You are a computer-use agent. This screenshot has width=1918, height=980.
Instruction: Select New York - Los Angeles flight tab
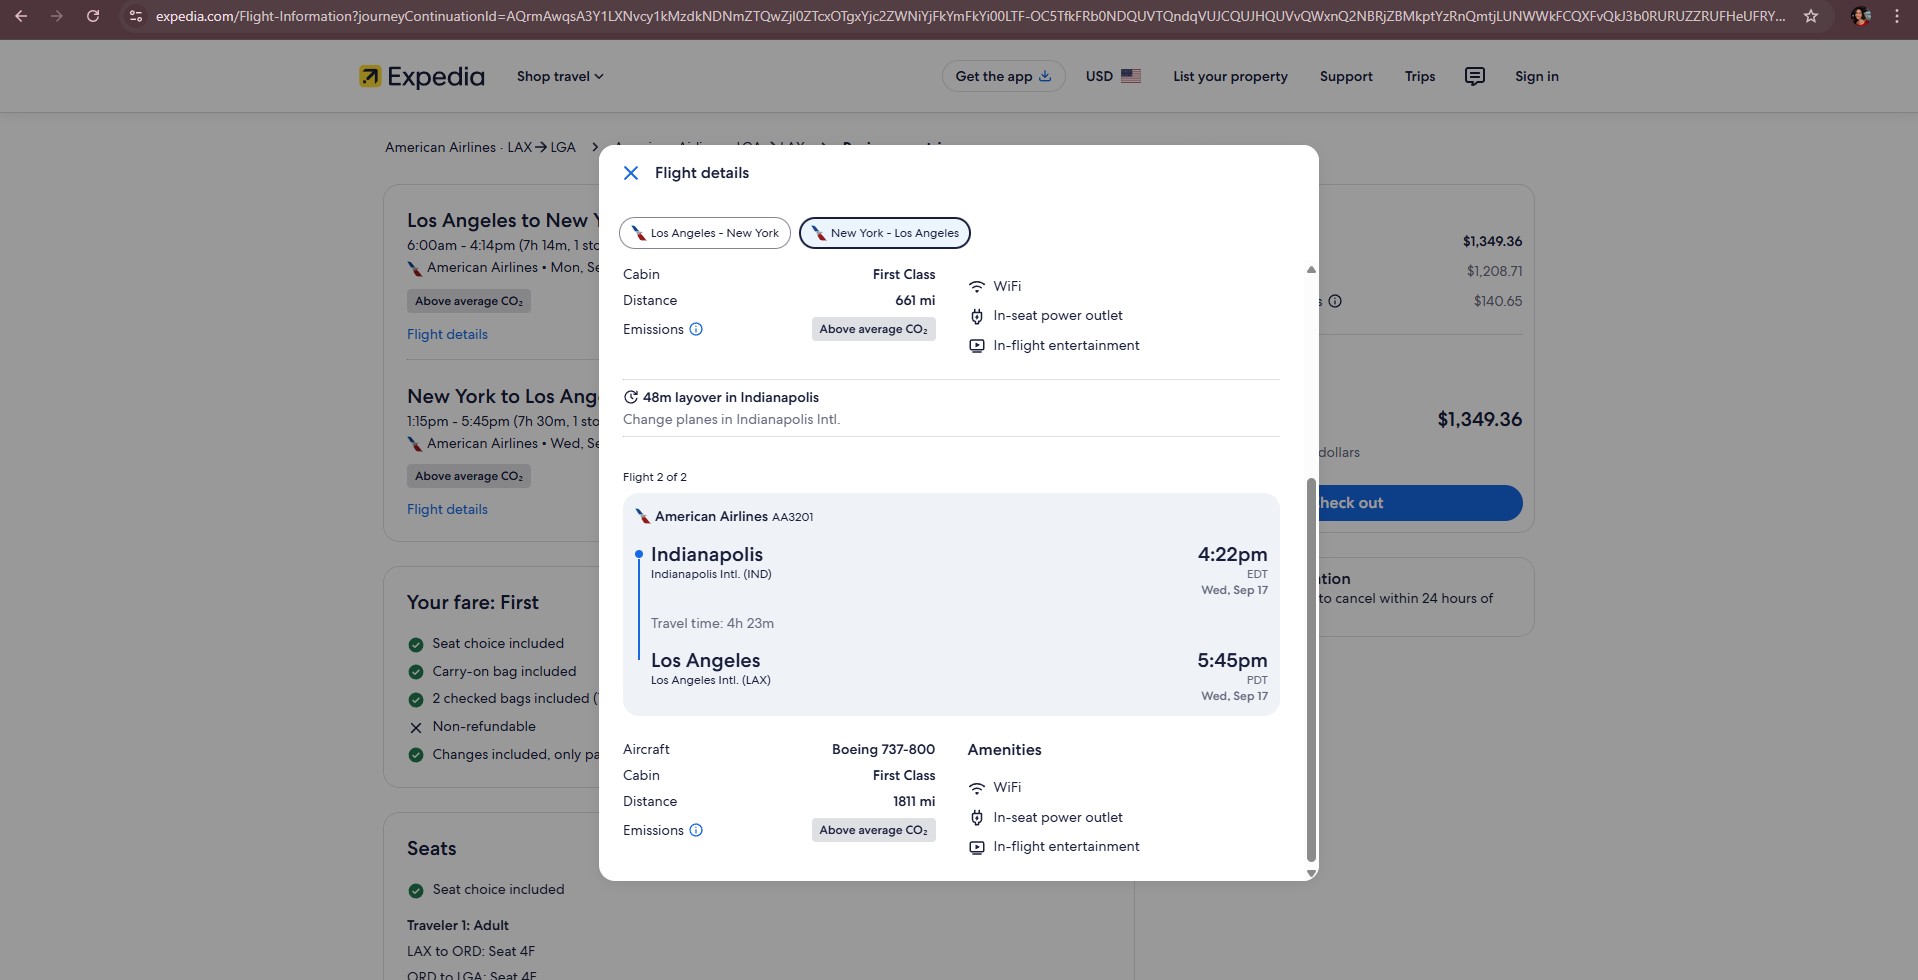pyautogui.click(x=885, y=233)
